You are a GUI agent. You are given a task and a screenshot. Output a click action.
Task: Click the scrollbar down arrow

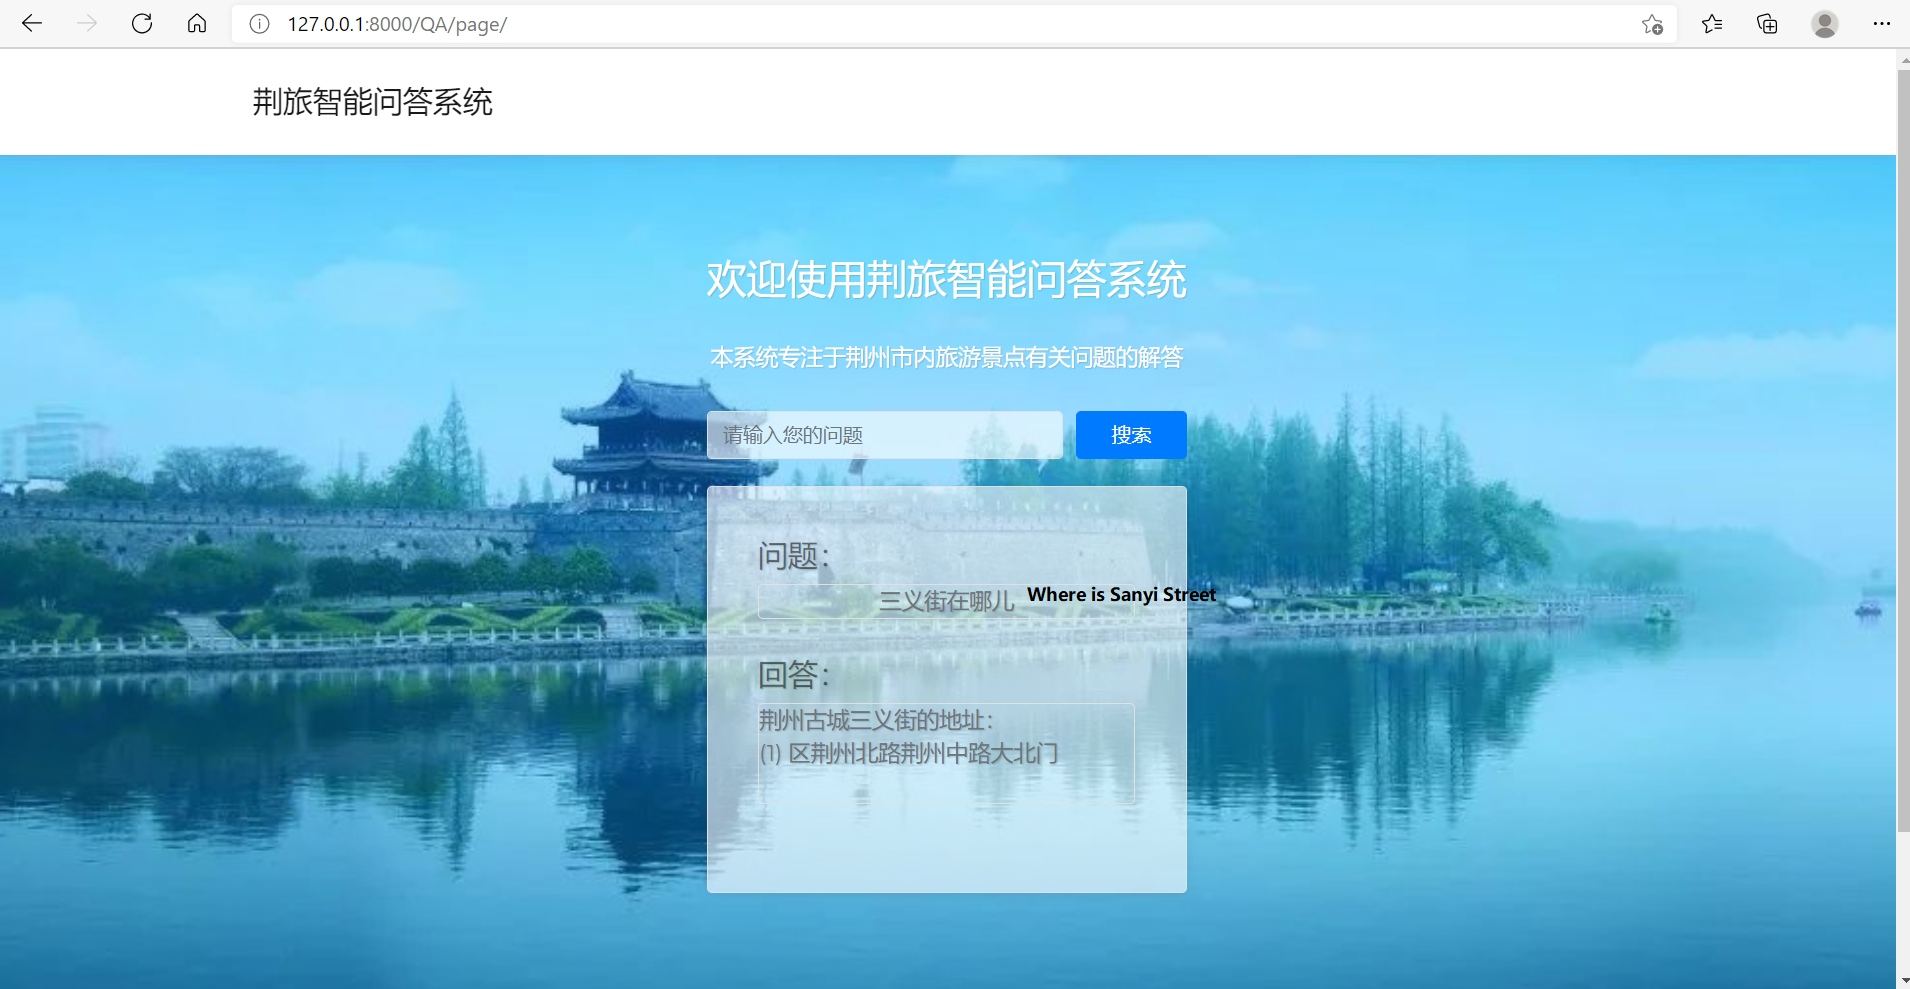click(1902, 980)
